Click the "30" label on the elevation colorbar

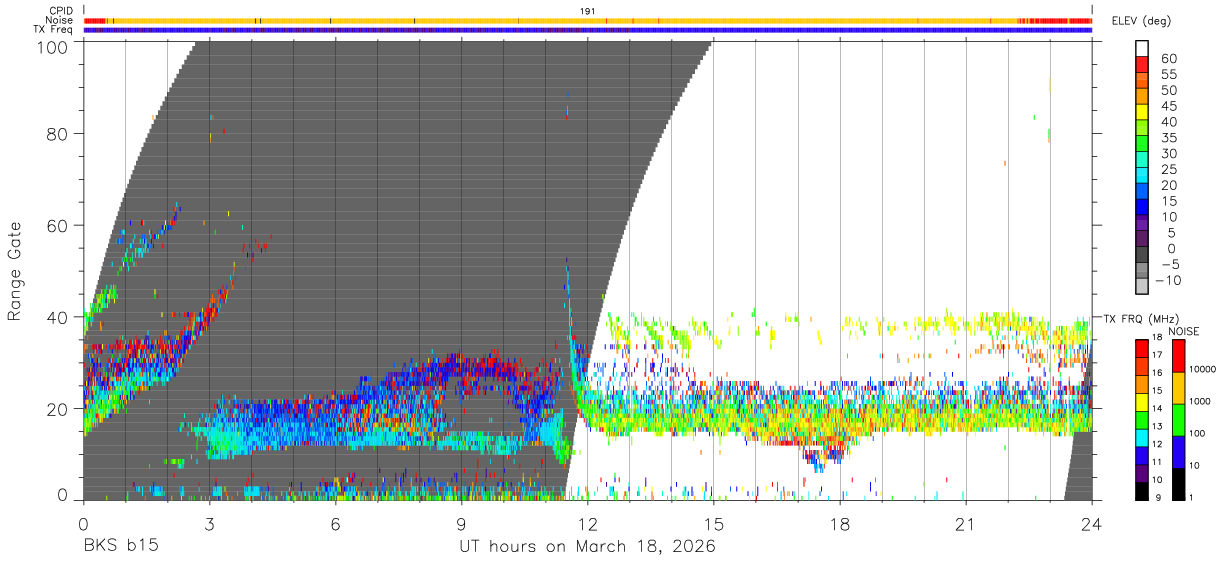[1169, 154]
